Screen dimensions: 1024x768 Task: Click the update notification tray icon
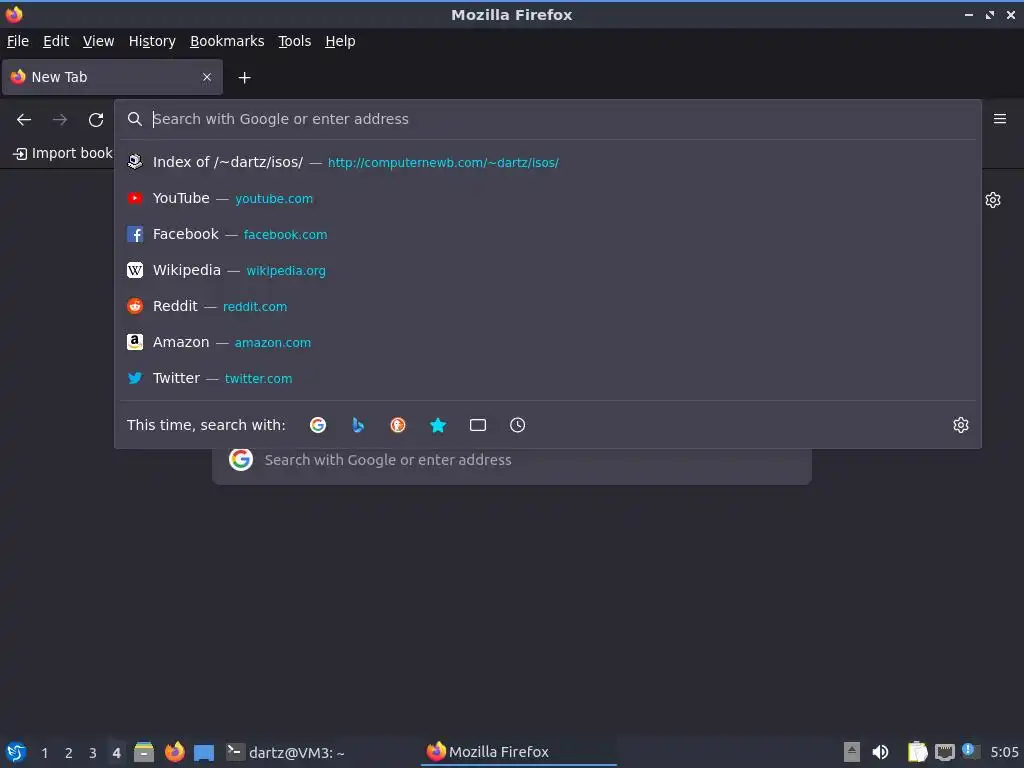pyautogui.click(x=971, y=751)
